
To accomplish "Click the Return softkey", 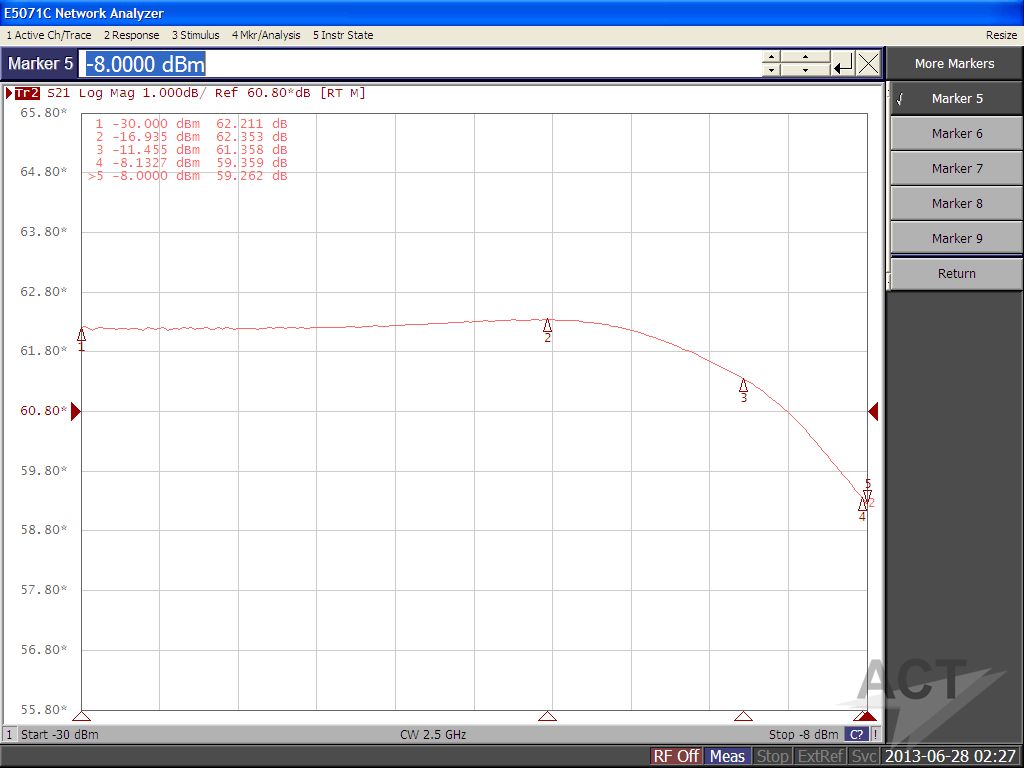I will coord(957,274).
